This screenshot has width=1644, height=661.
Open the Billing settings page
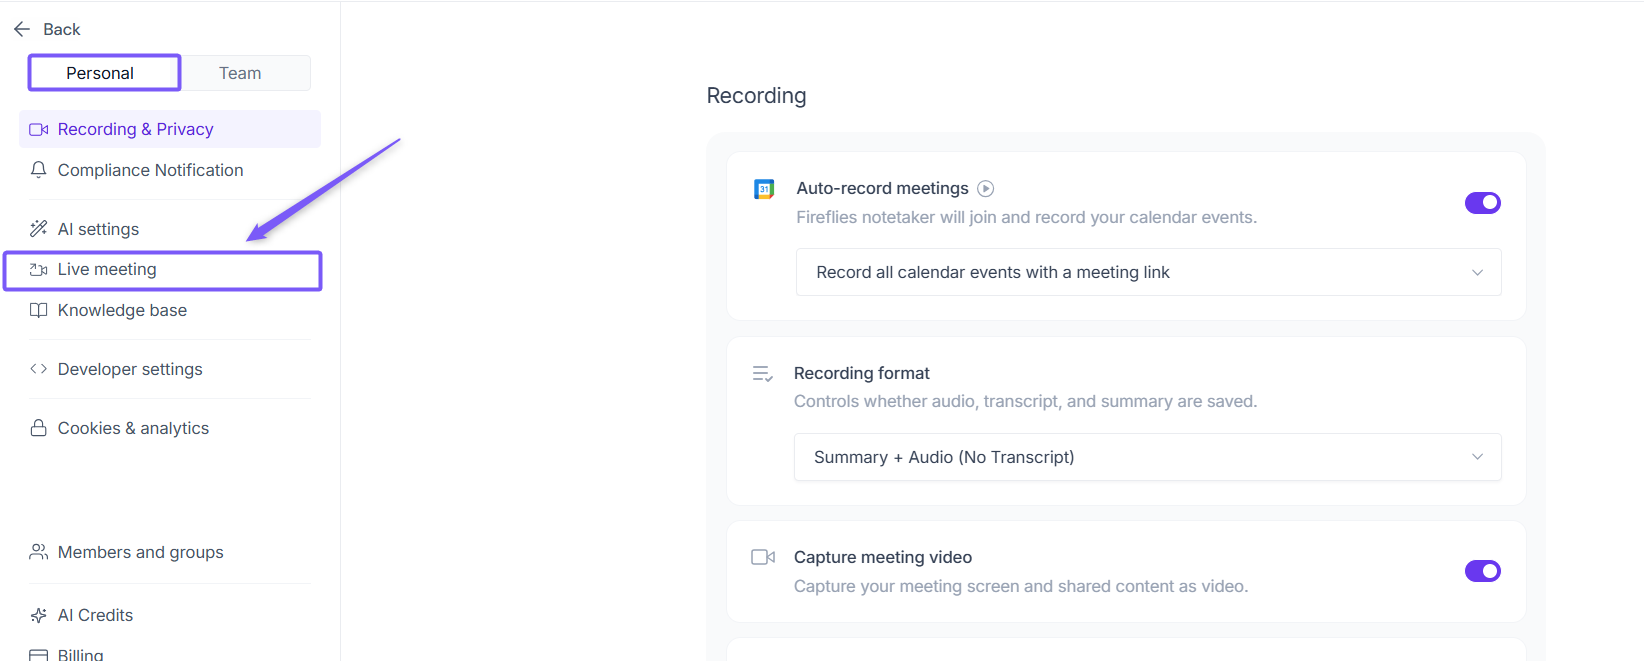click(80, 654)
